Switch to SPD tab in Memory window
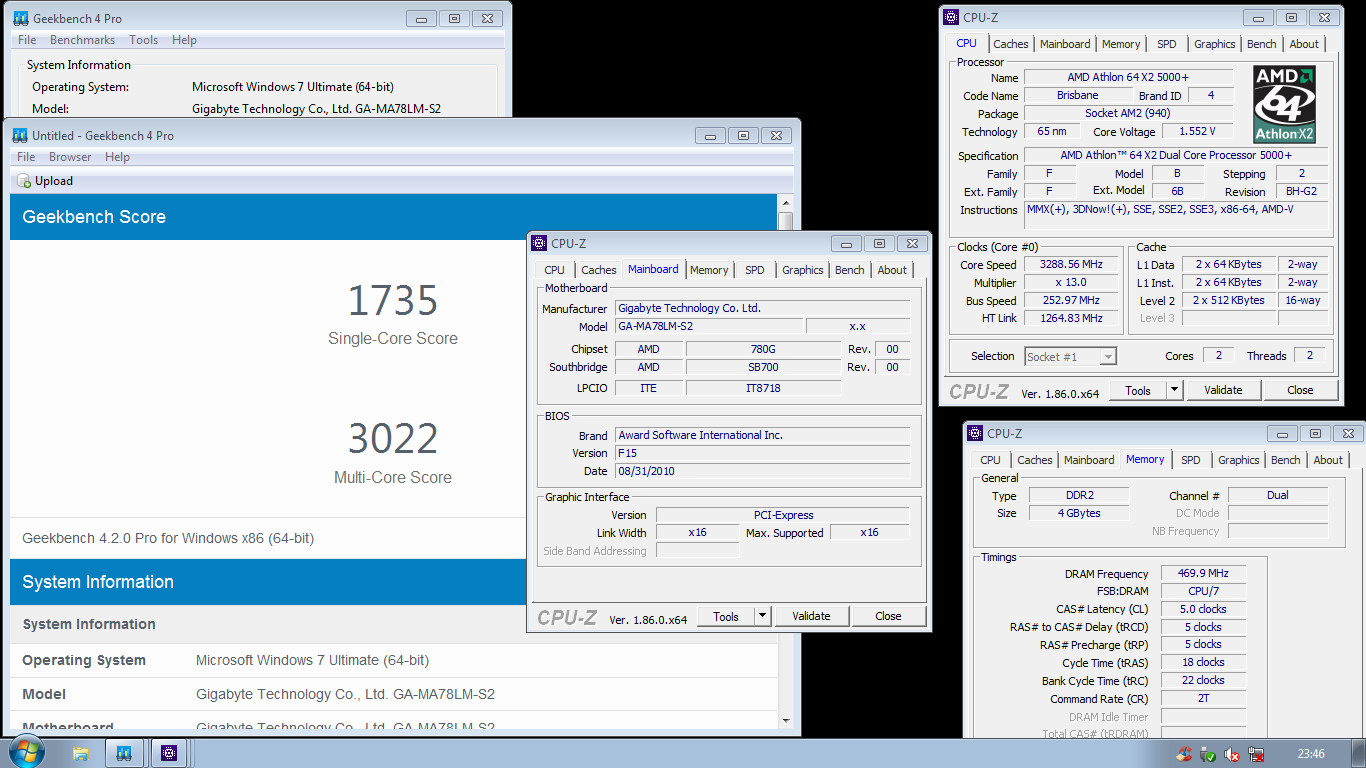 click(1191, 460)
